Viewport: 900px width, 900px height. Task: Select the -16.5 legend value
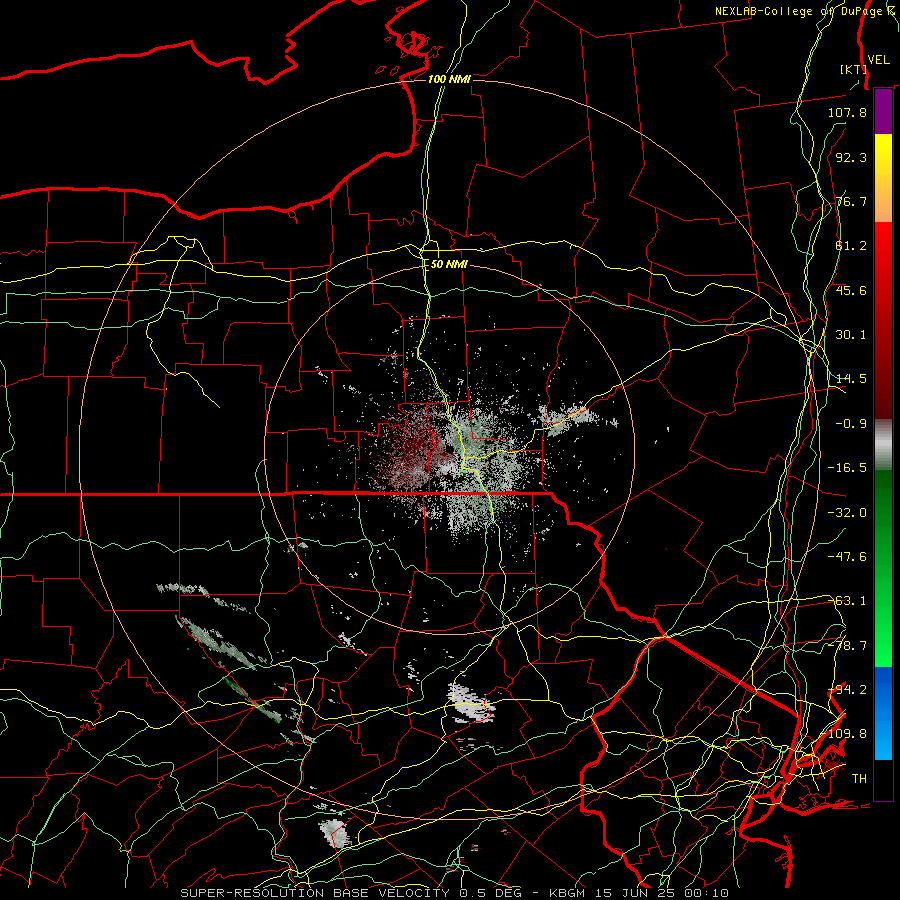(847, 468)
